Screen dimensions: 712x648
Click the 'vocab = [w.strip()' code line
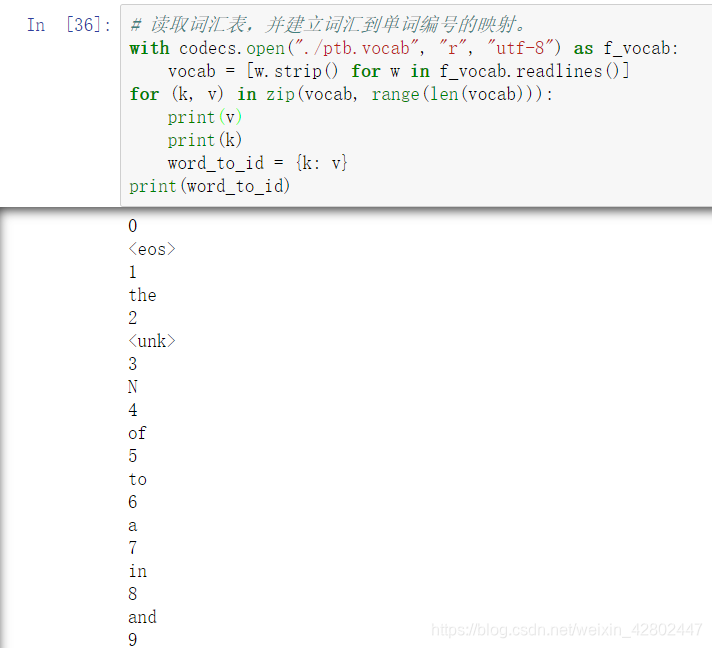pyautogui.click(x=399, y=71)
